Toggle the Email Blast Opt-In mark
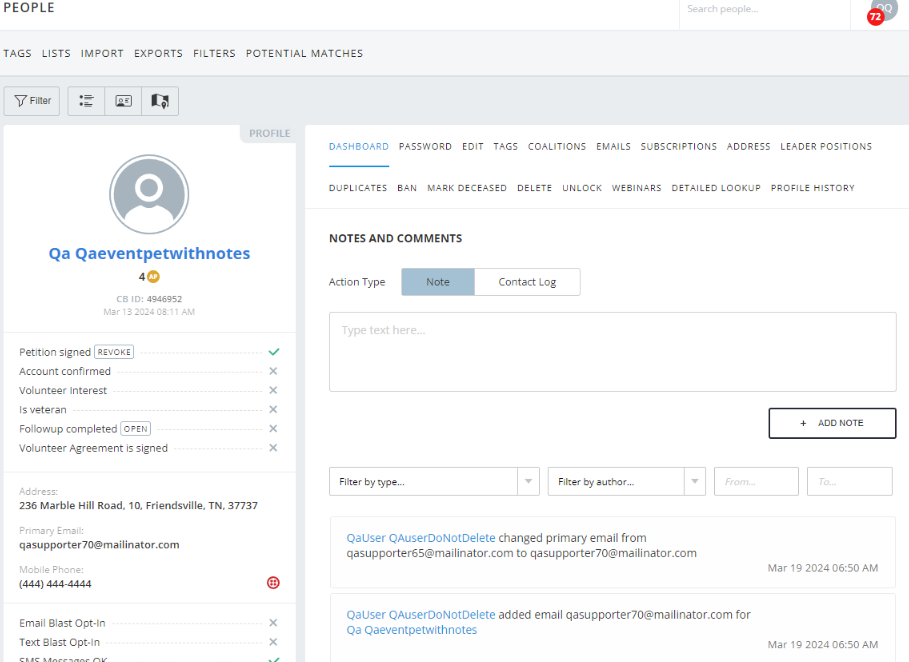The width and height of the screenshot is (909, 662). coord(273,623)
